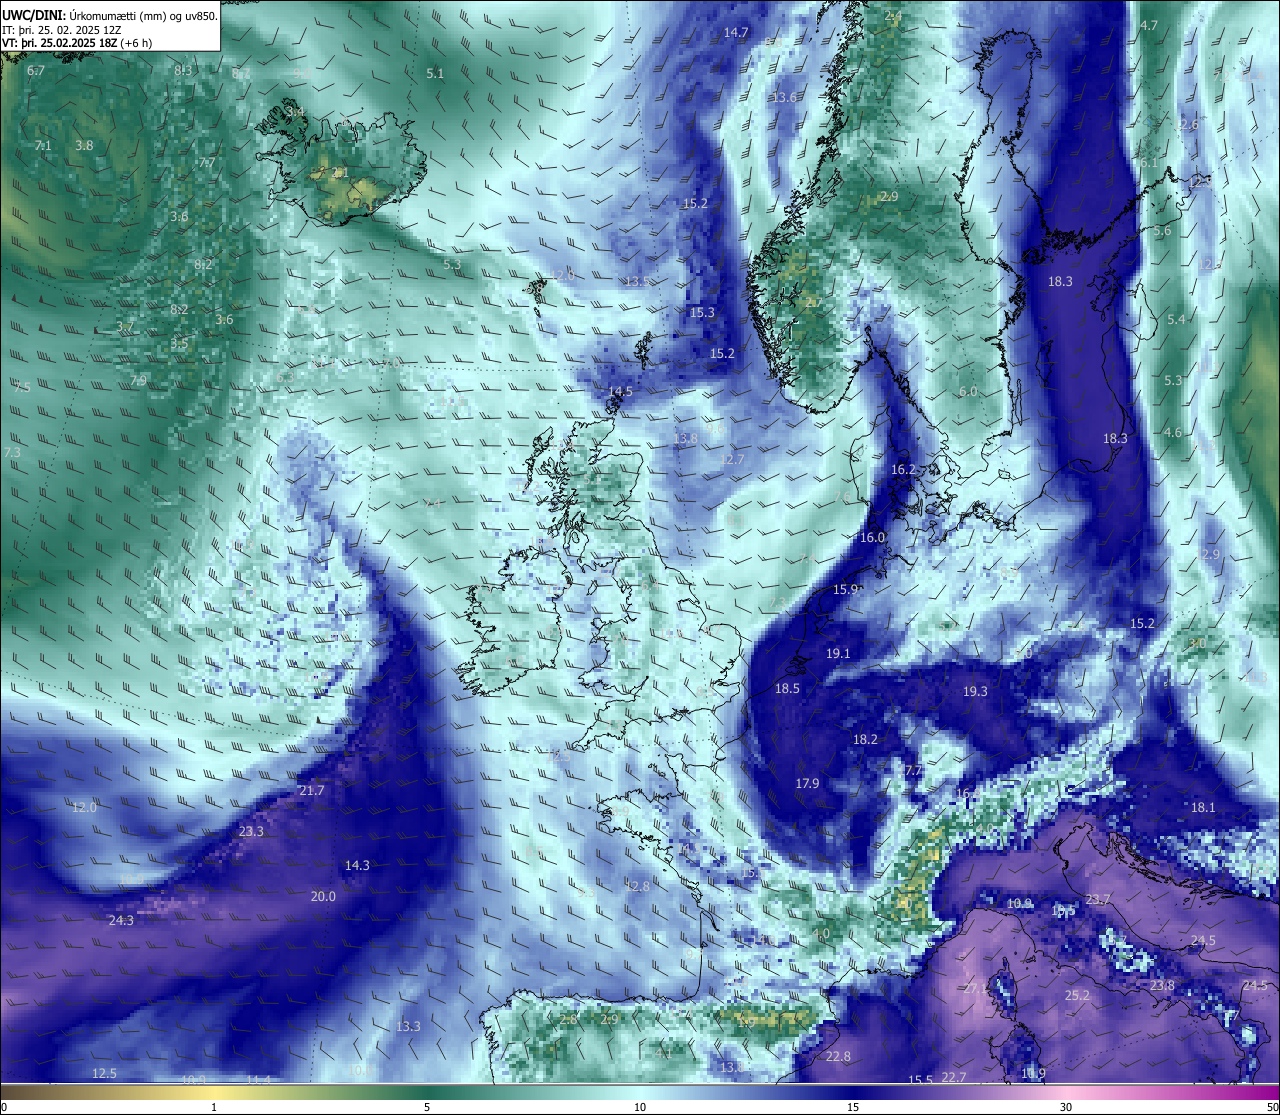The width and height of the screenshot is (1280, 1115).
Task: Click the 7.9 value at left side
Action: coord(138,380)
